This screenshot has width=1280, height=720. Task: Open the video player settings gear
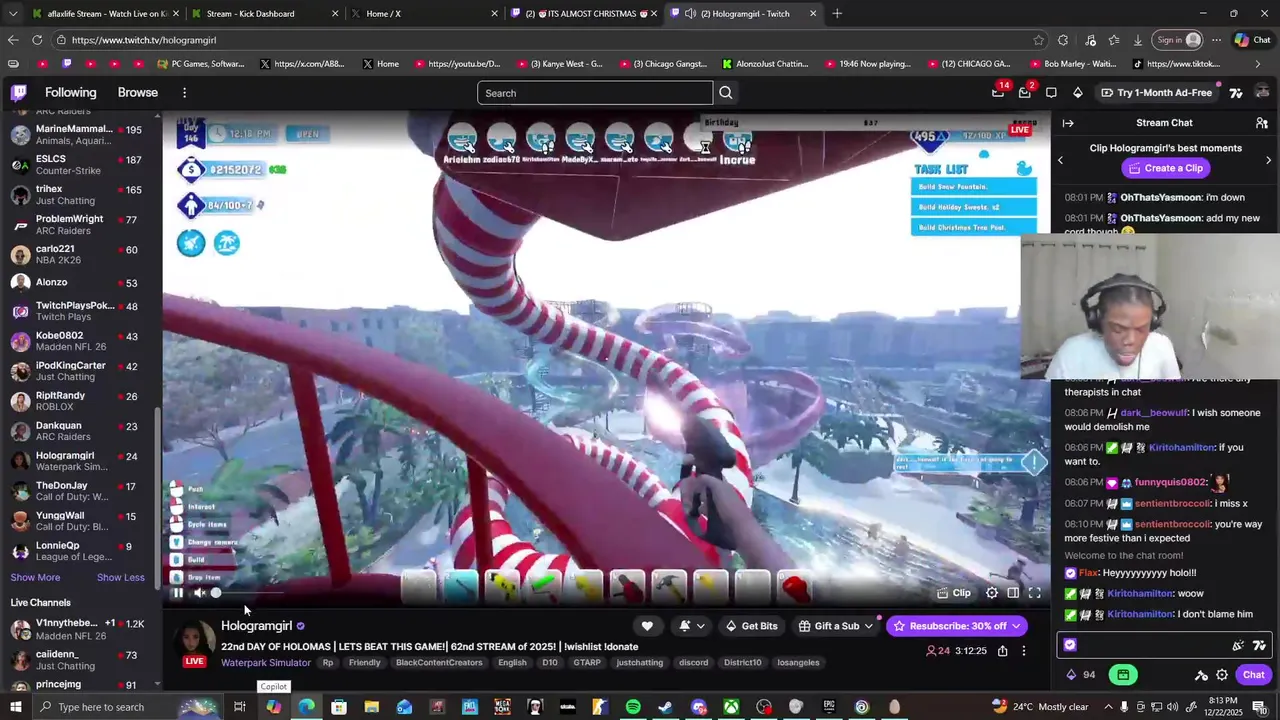(x=992, y=593)
